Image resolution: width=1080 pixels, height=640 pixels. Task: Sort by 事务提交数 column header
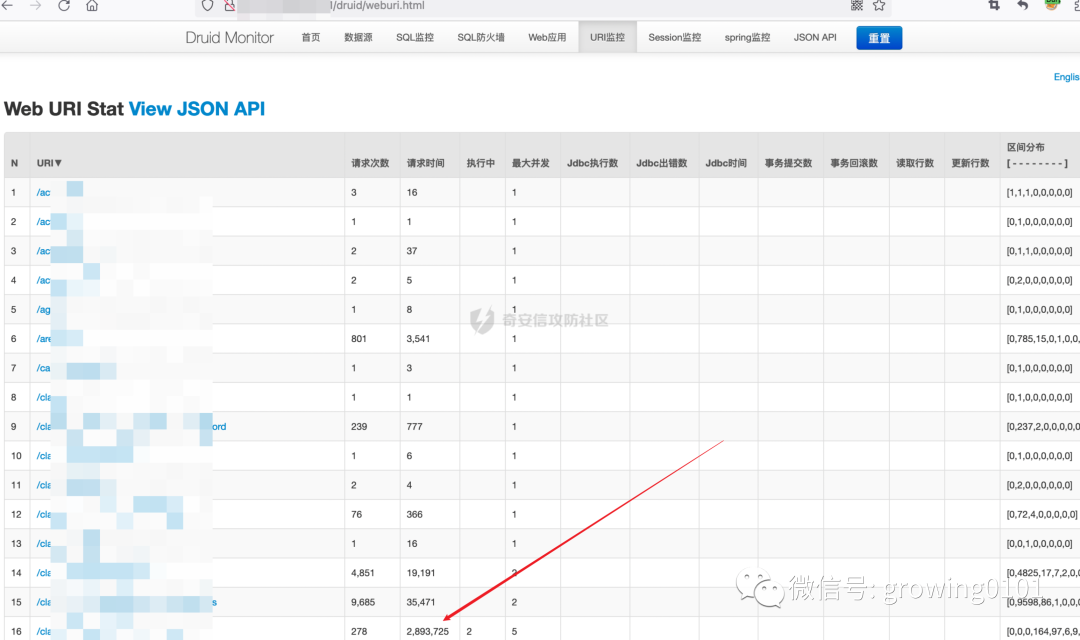click(x=788, y=163)
